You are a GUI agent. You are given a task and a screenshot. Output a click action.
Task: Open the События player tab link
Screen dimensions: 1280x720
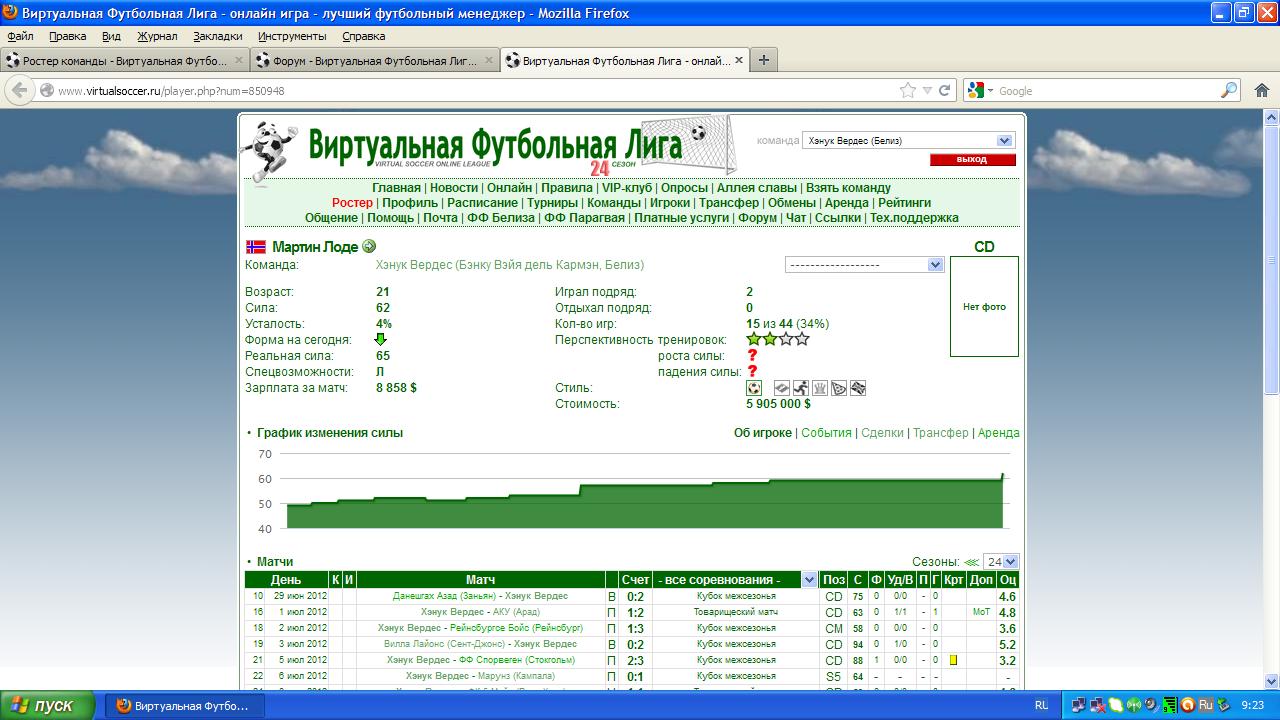pyautogui.click(x=826, y=433)
